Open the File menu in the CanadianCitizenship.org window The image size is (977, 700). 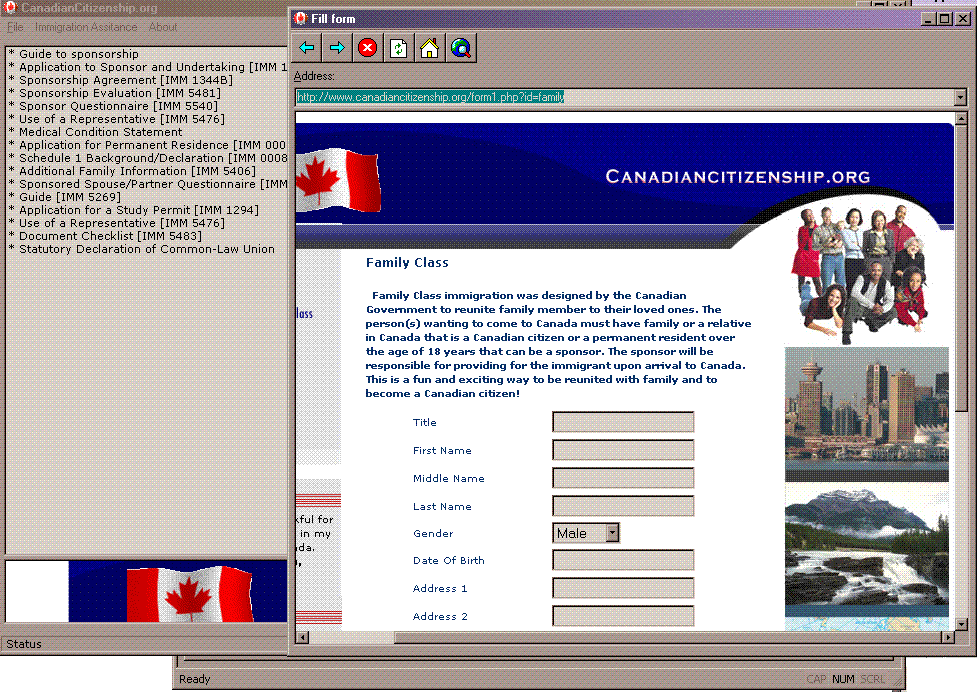click(x=16, y=27)
